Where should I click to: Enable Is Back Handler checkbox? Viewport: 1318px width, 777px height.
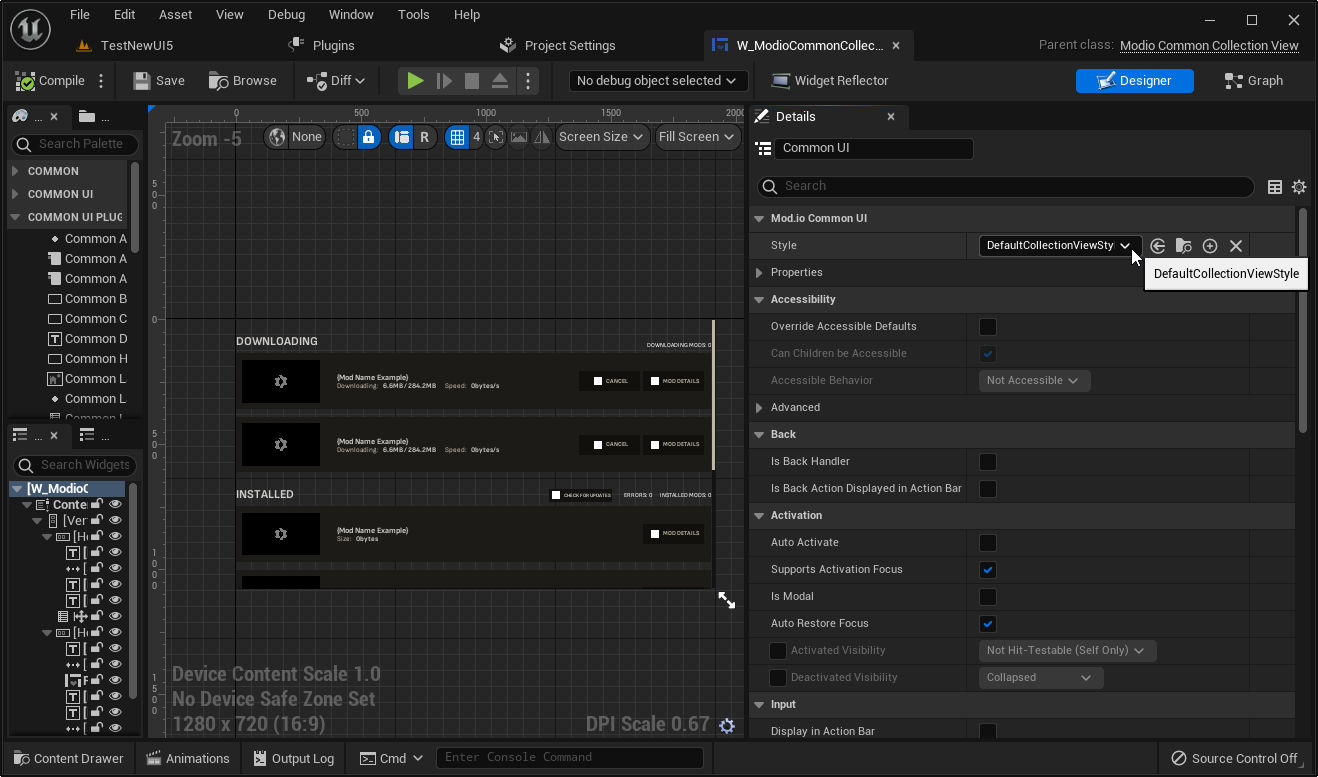tap(988, 462)
